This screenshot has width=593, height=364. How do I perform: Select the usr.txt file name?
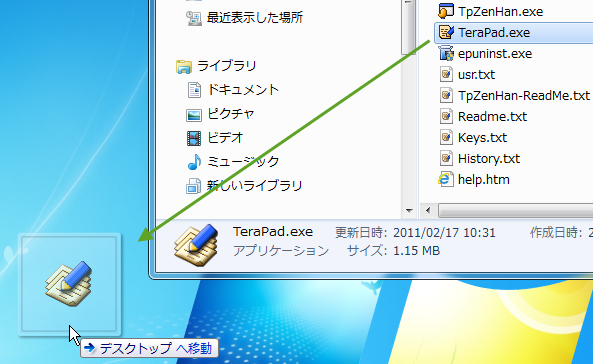477,75
